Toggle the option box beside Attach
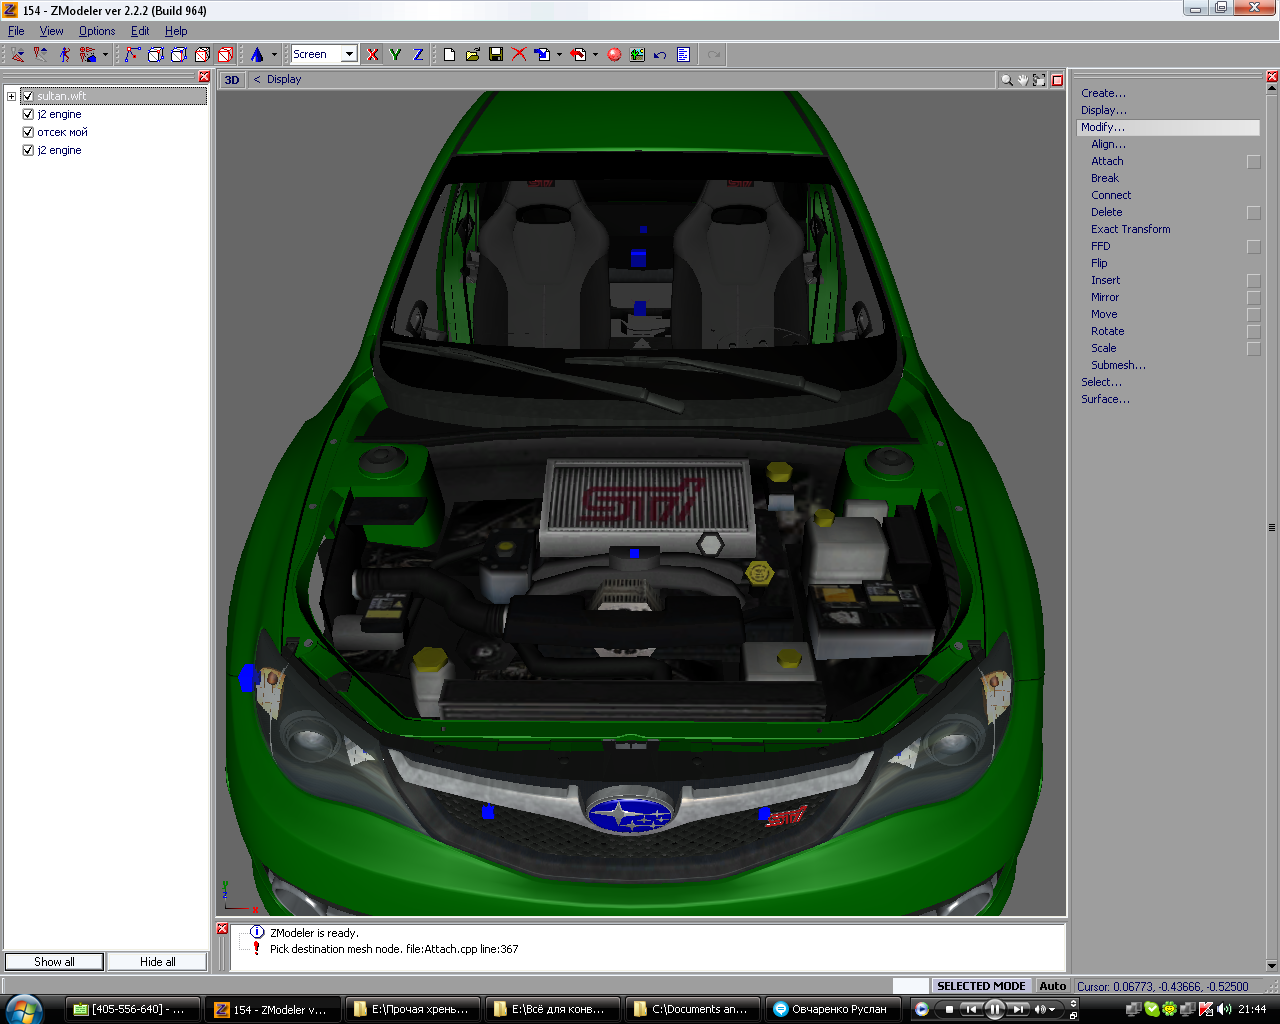1280x1024 pixels. coord(1254,162)
